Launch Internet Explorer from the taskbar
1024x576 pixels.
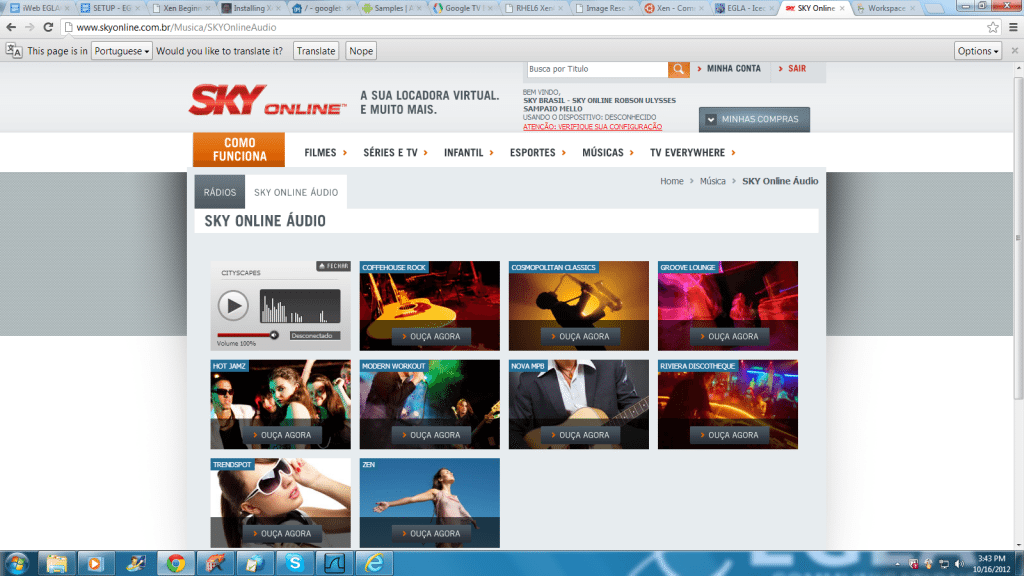pyautogui.click(x=373, y=563)
